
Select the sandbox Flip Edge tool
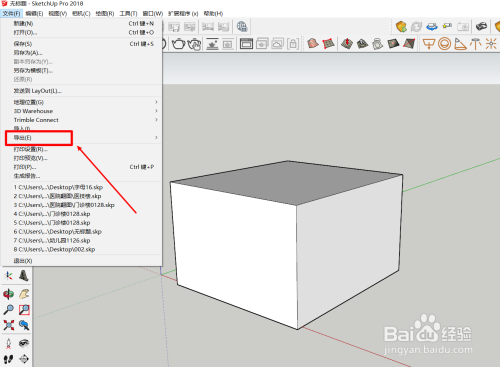tap(409, 44)
